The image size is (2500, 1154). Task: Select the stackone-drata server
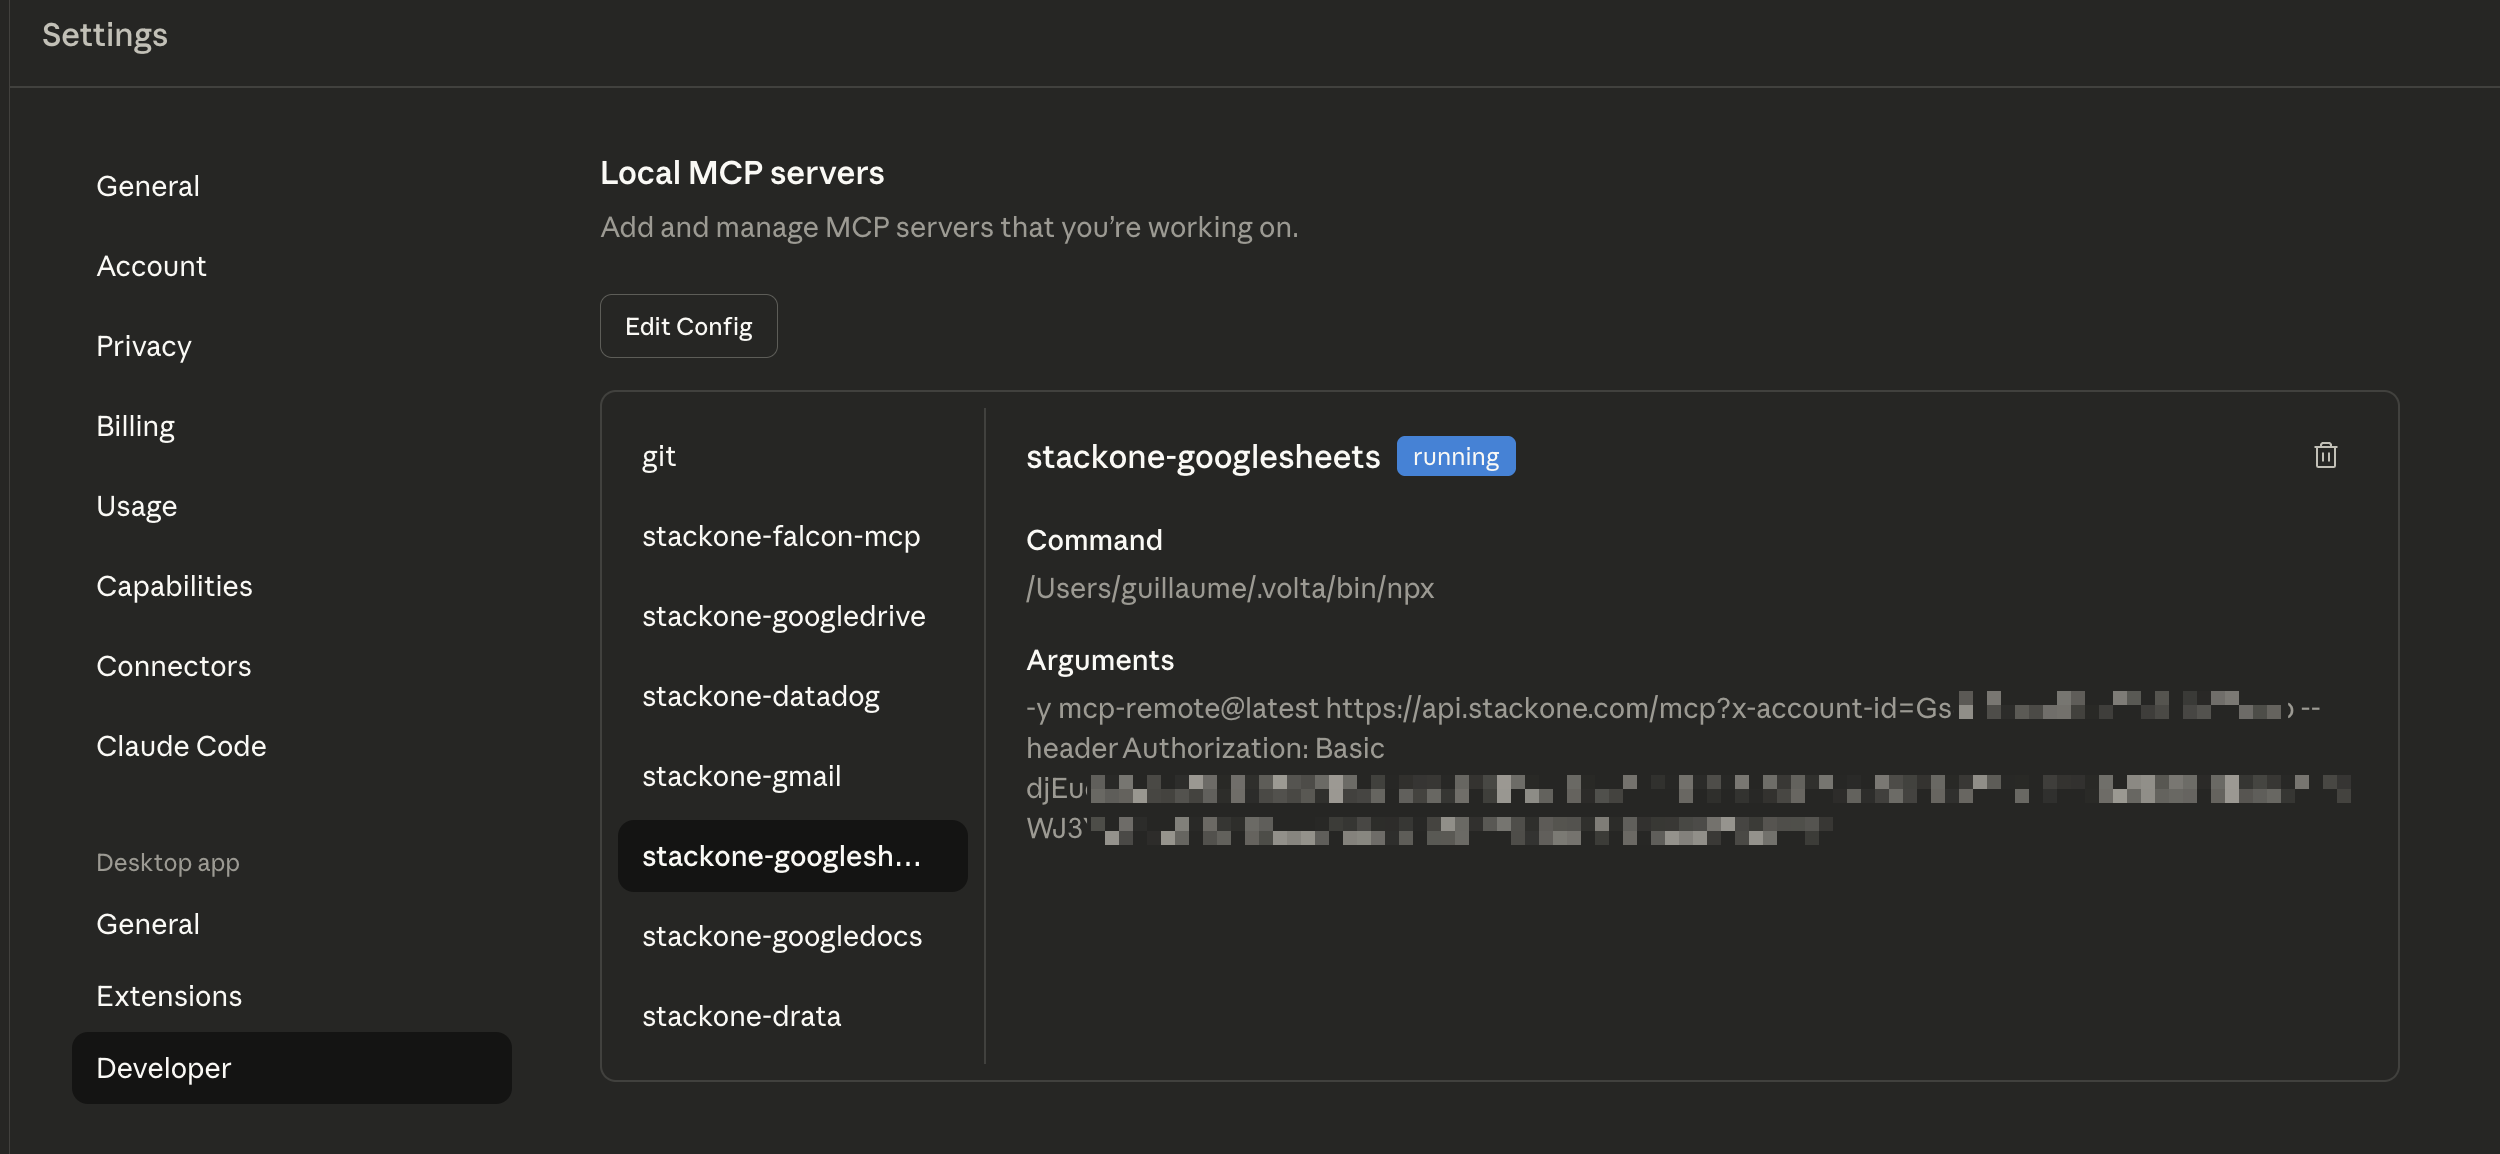click(741, 1015)
